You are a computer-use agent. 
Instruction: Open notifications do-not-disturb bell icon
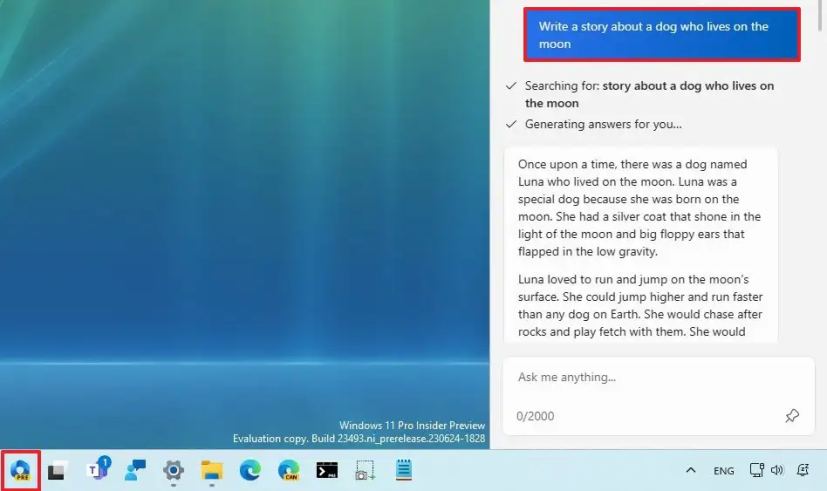tap(803, 470)
